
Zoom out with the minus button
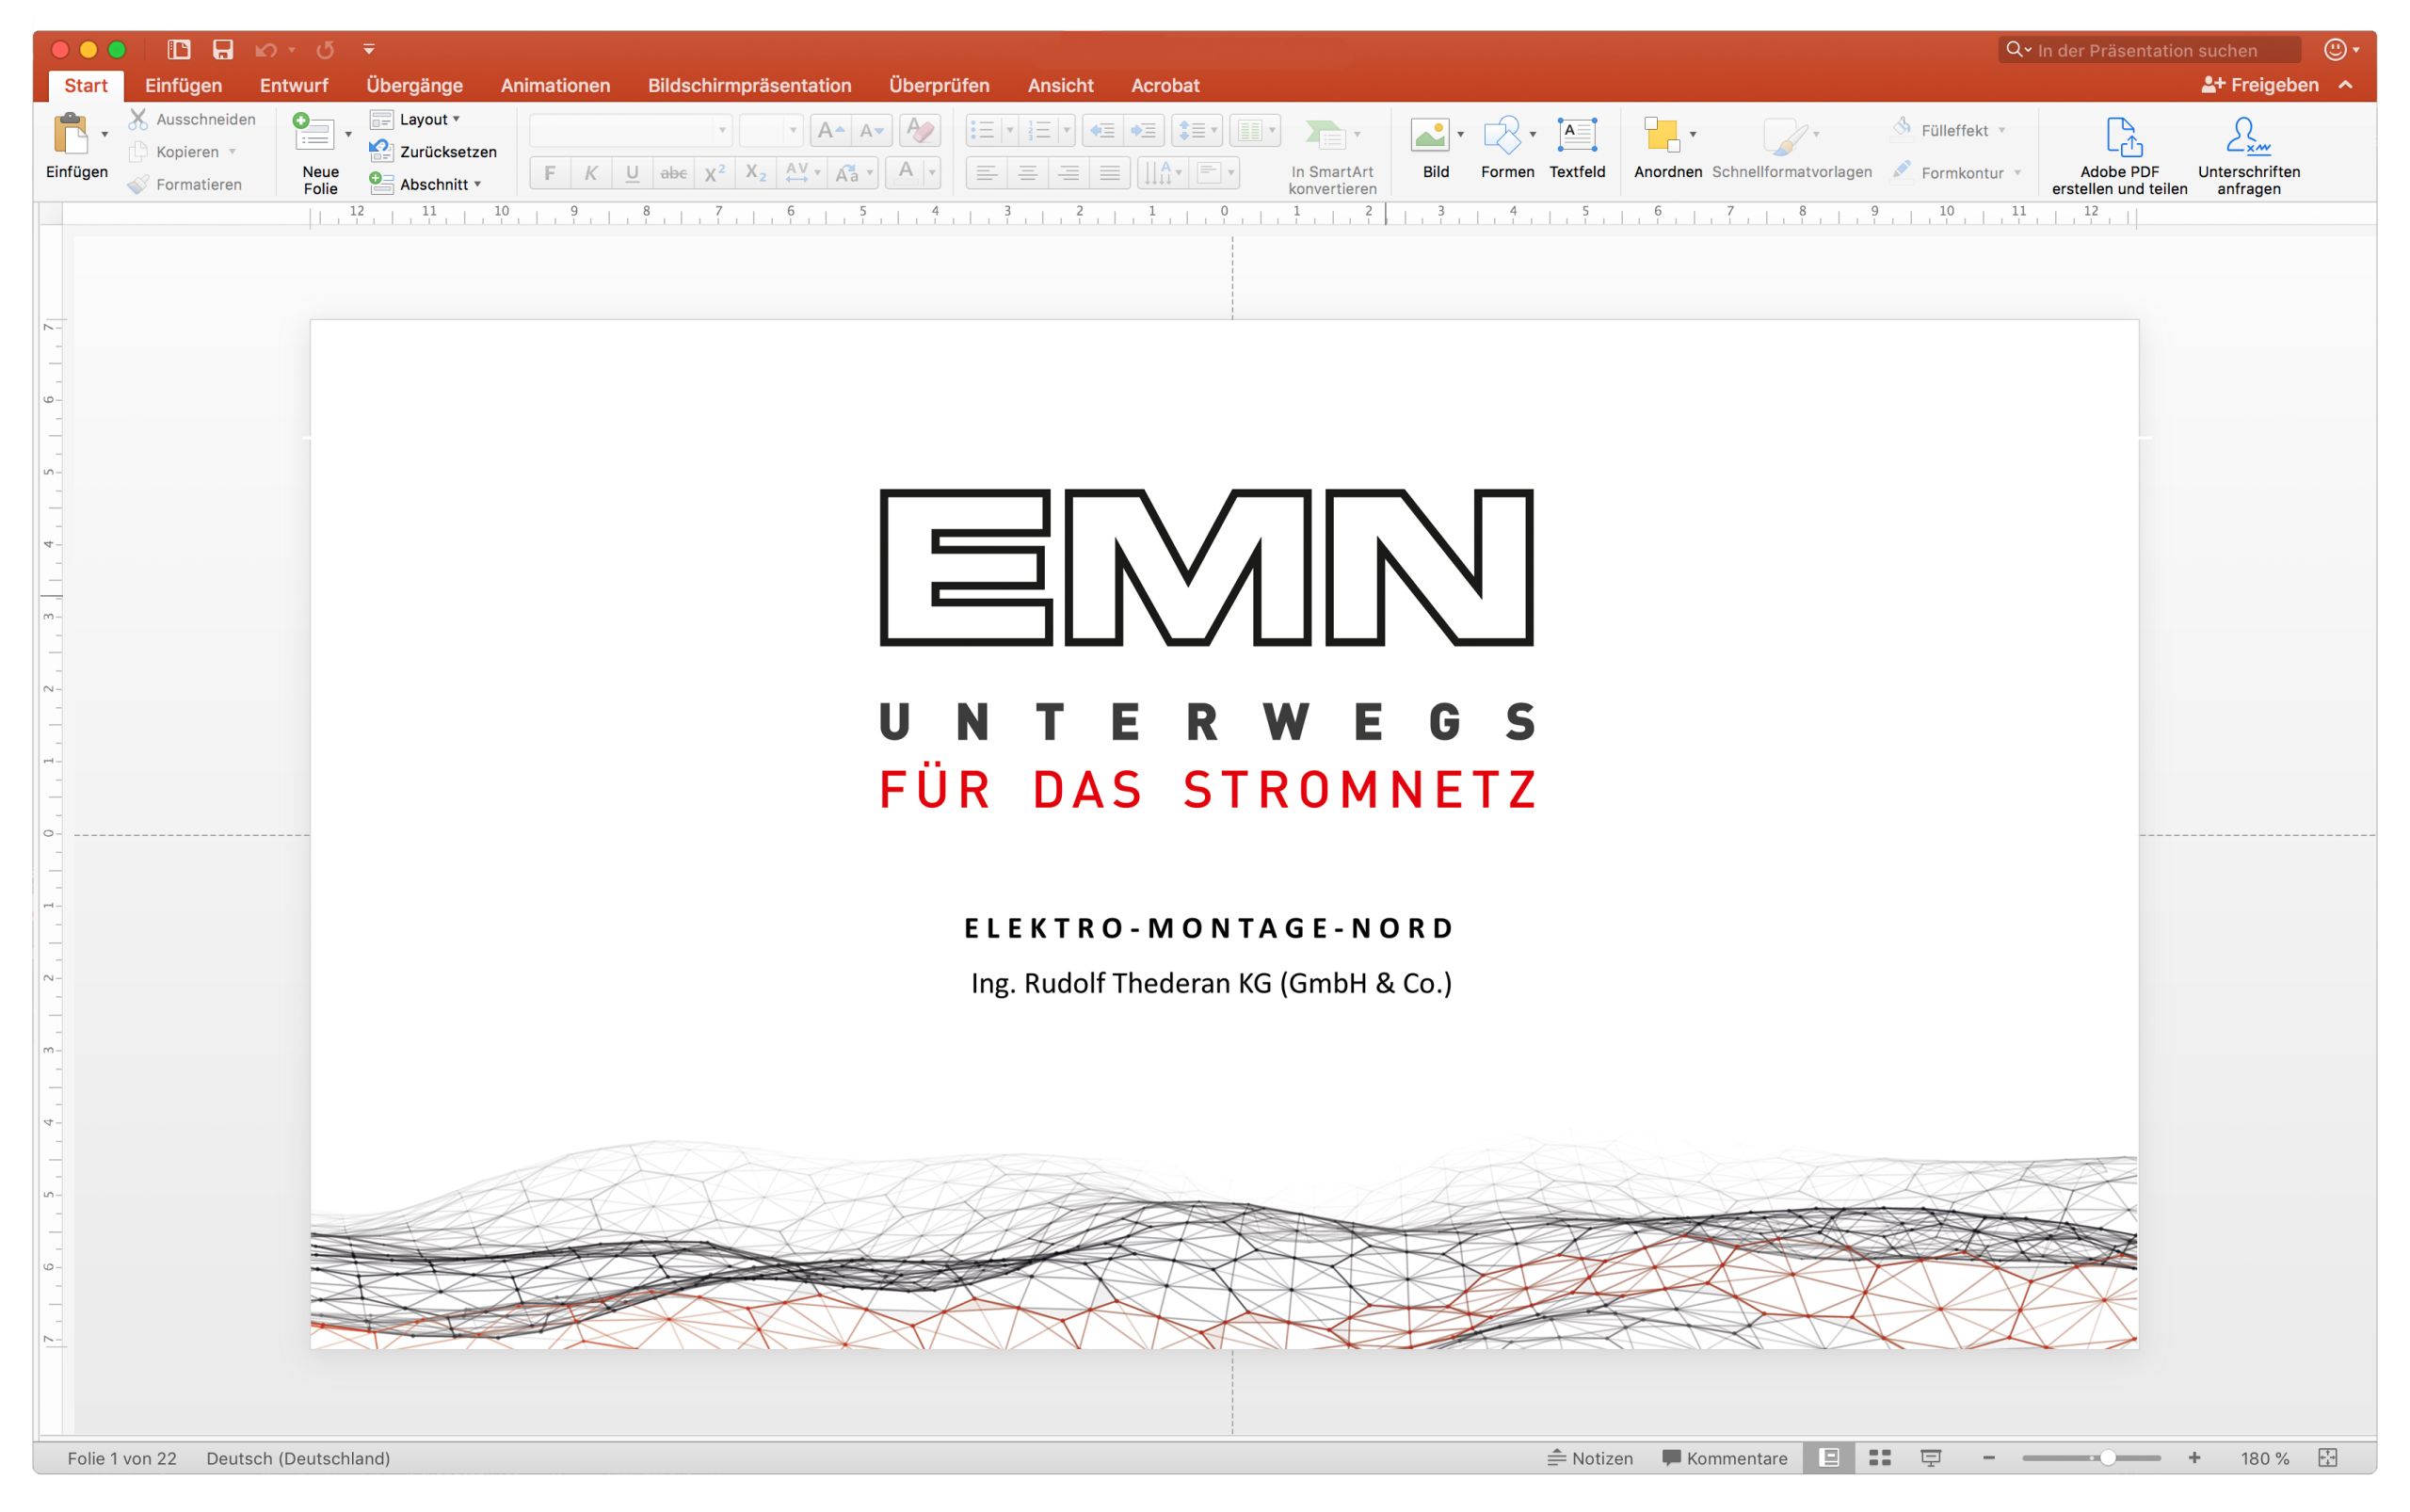[1989, 1458]
